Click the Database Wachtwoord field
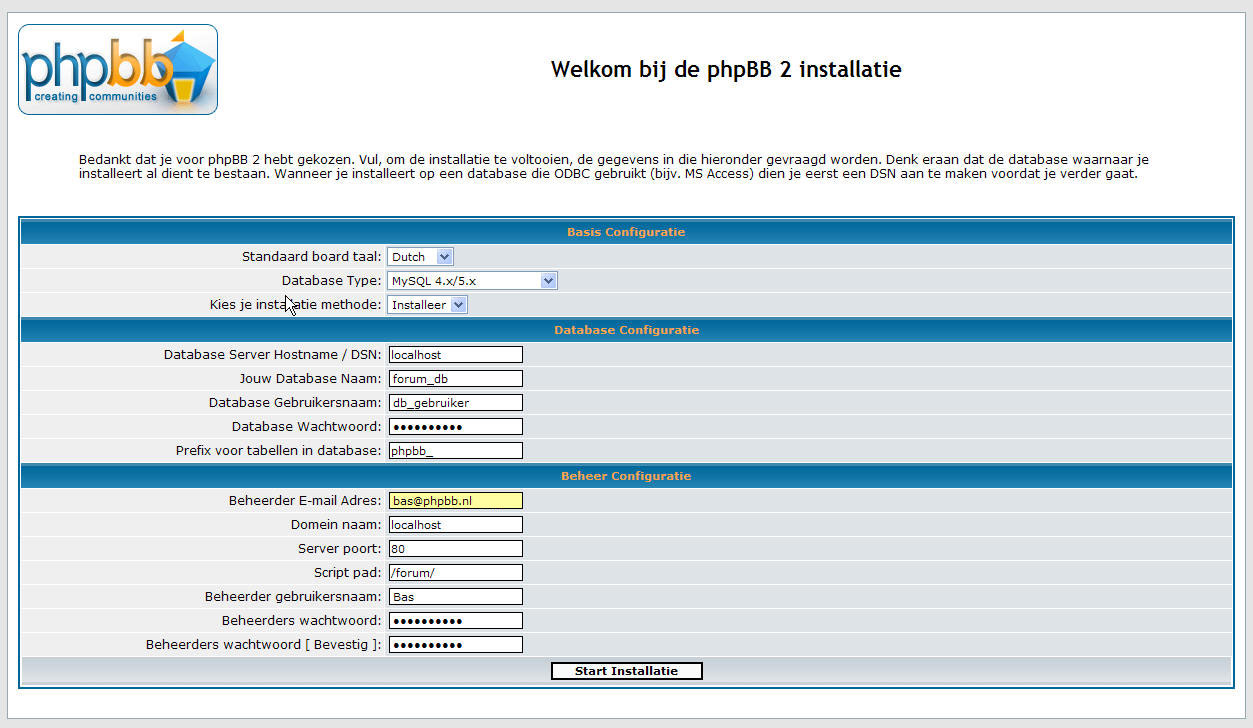The width and height of the screenshot is (1253, 728). pyautogui.click(x=455, y=427)
